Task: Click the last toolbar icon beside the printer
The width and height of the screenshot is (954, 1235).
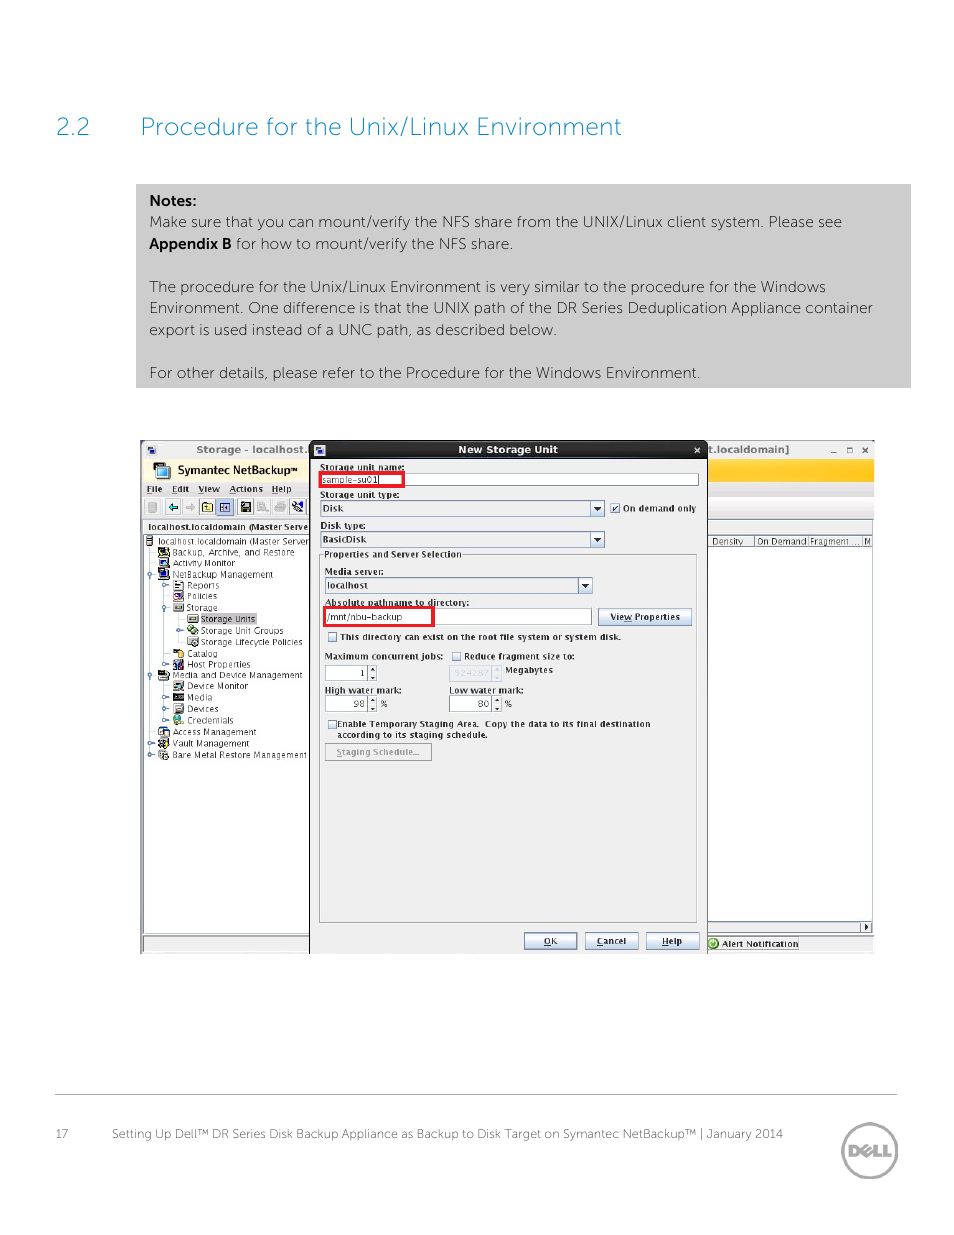Action: tap(298, 507)
